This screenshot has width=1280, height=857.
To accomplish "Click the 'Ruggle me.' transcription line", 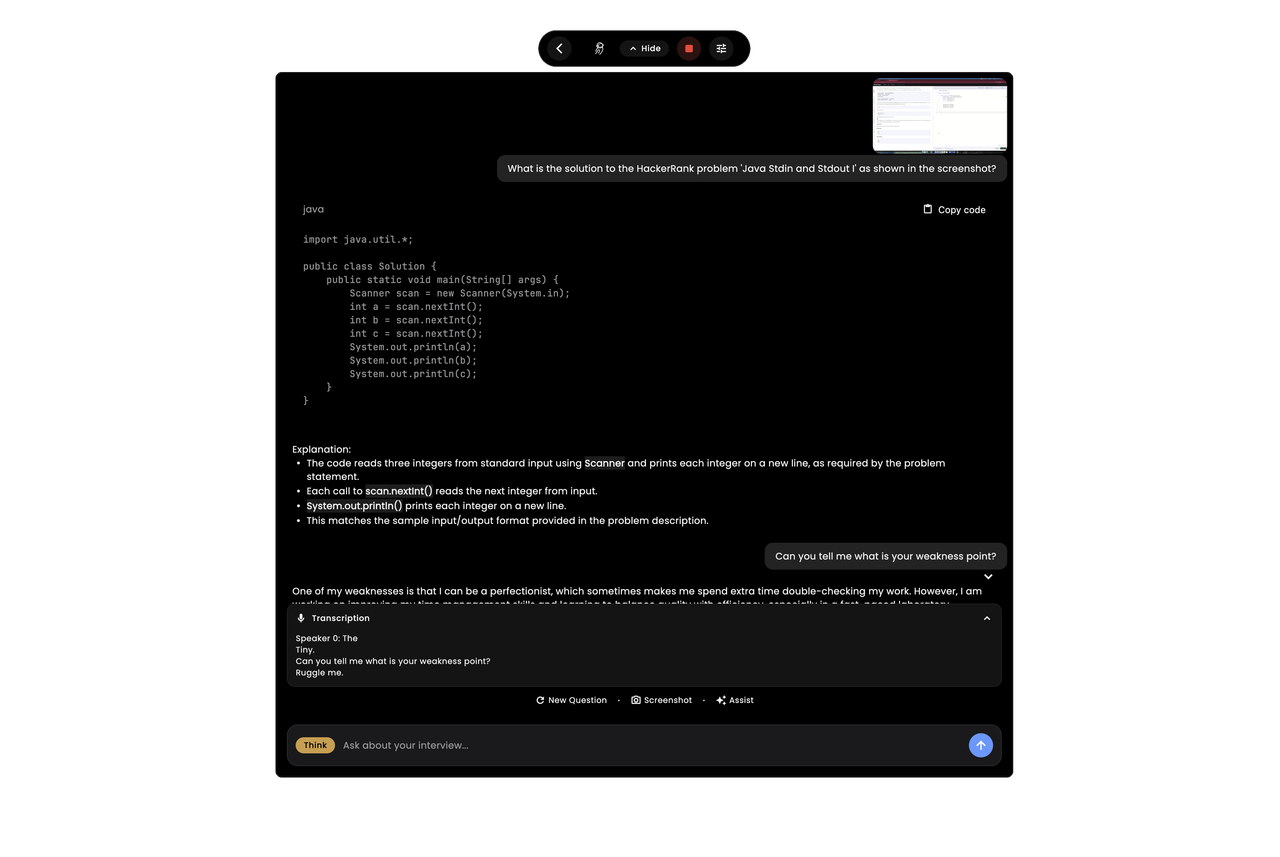I will (319, 673).
